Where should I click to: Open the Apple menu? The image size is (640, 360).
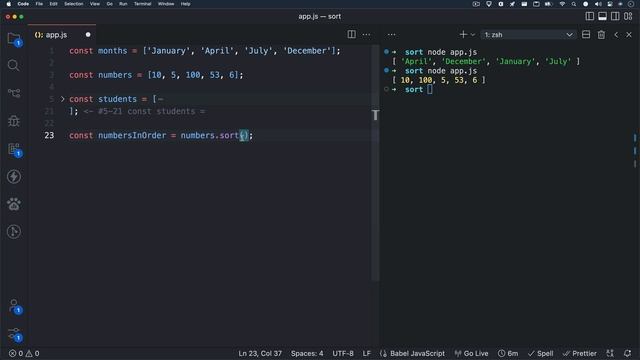pos(9,4)
